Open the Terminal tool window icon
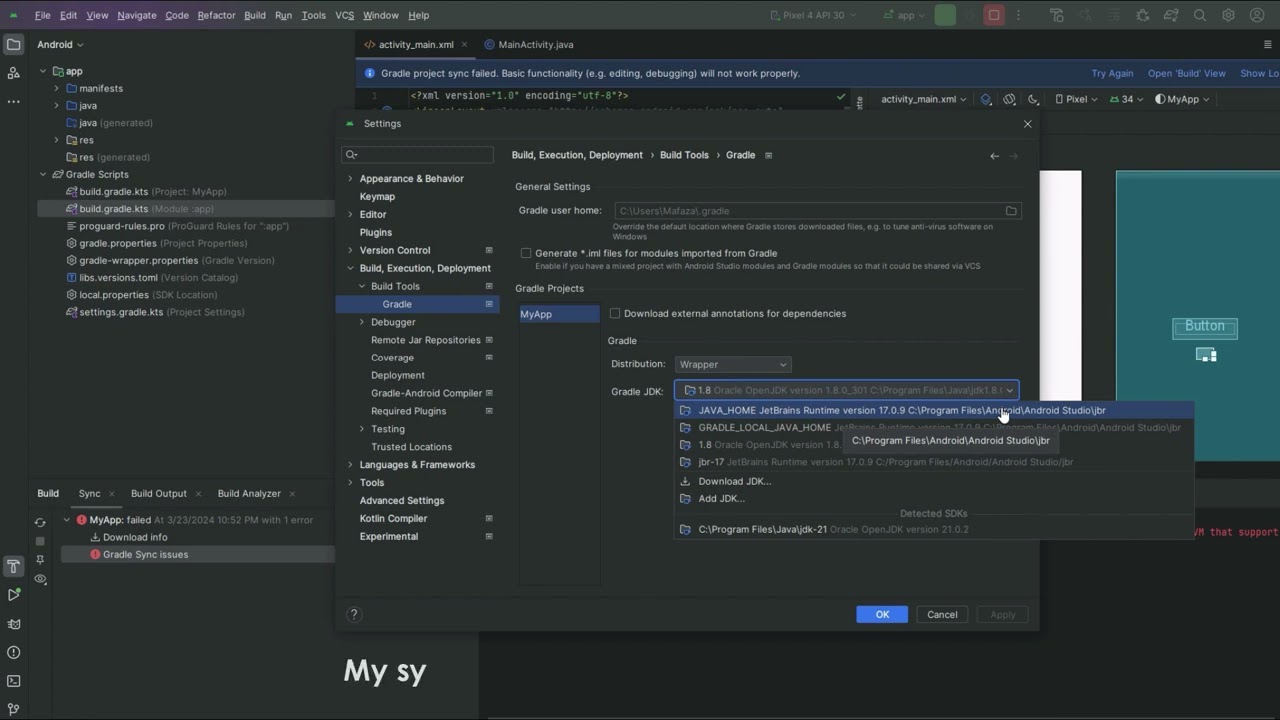 point(13,681)
